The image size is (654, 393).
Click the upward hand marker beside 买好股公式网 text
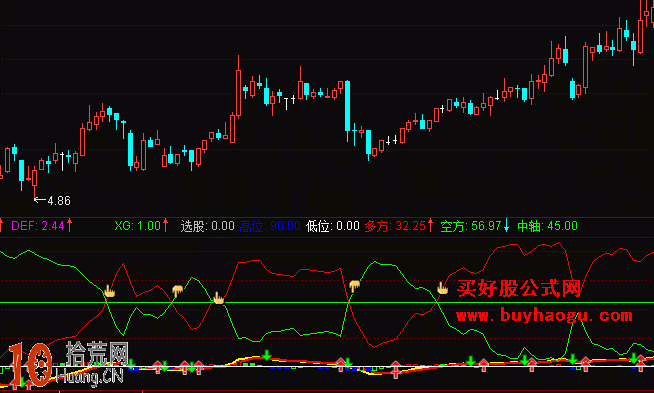(x=442, y=288)
